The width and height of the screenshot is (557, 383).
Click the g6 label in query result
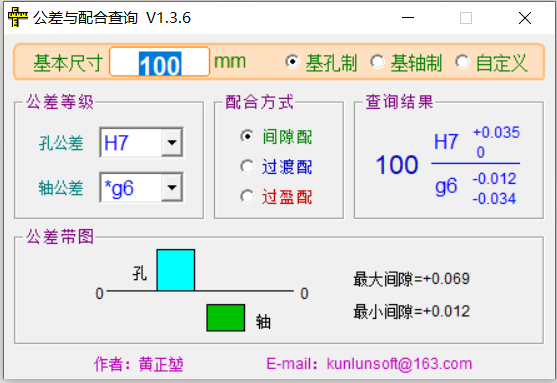(446, 186)
